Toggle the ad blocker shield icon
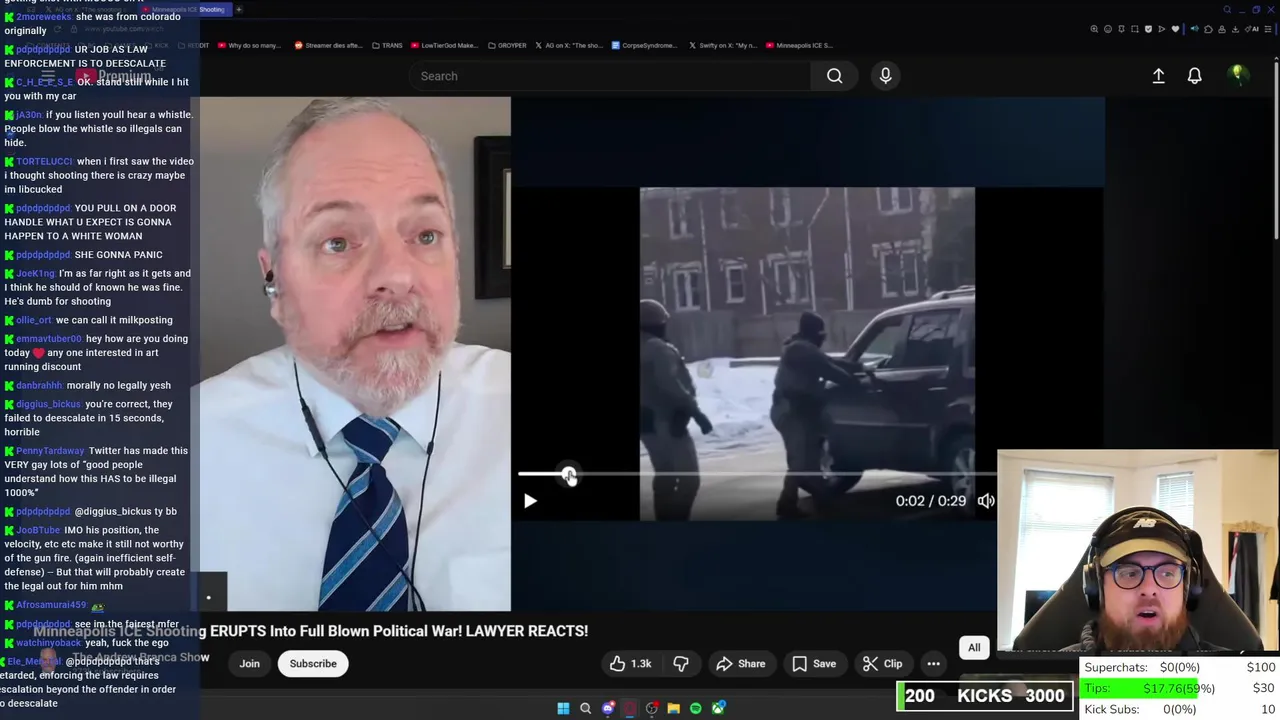Screen dimensions: 1280x720 1148,29
